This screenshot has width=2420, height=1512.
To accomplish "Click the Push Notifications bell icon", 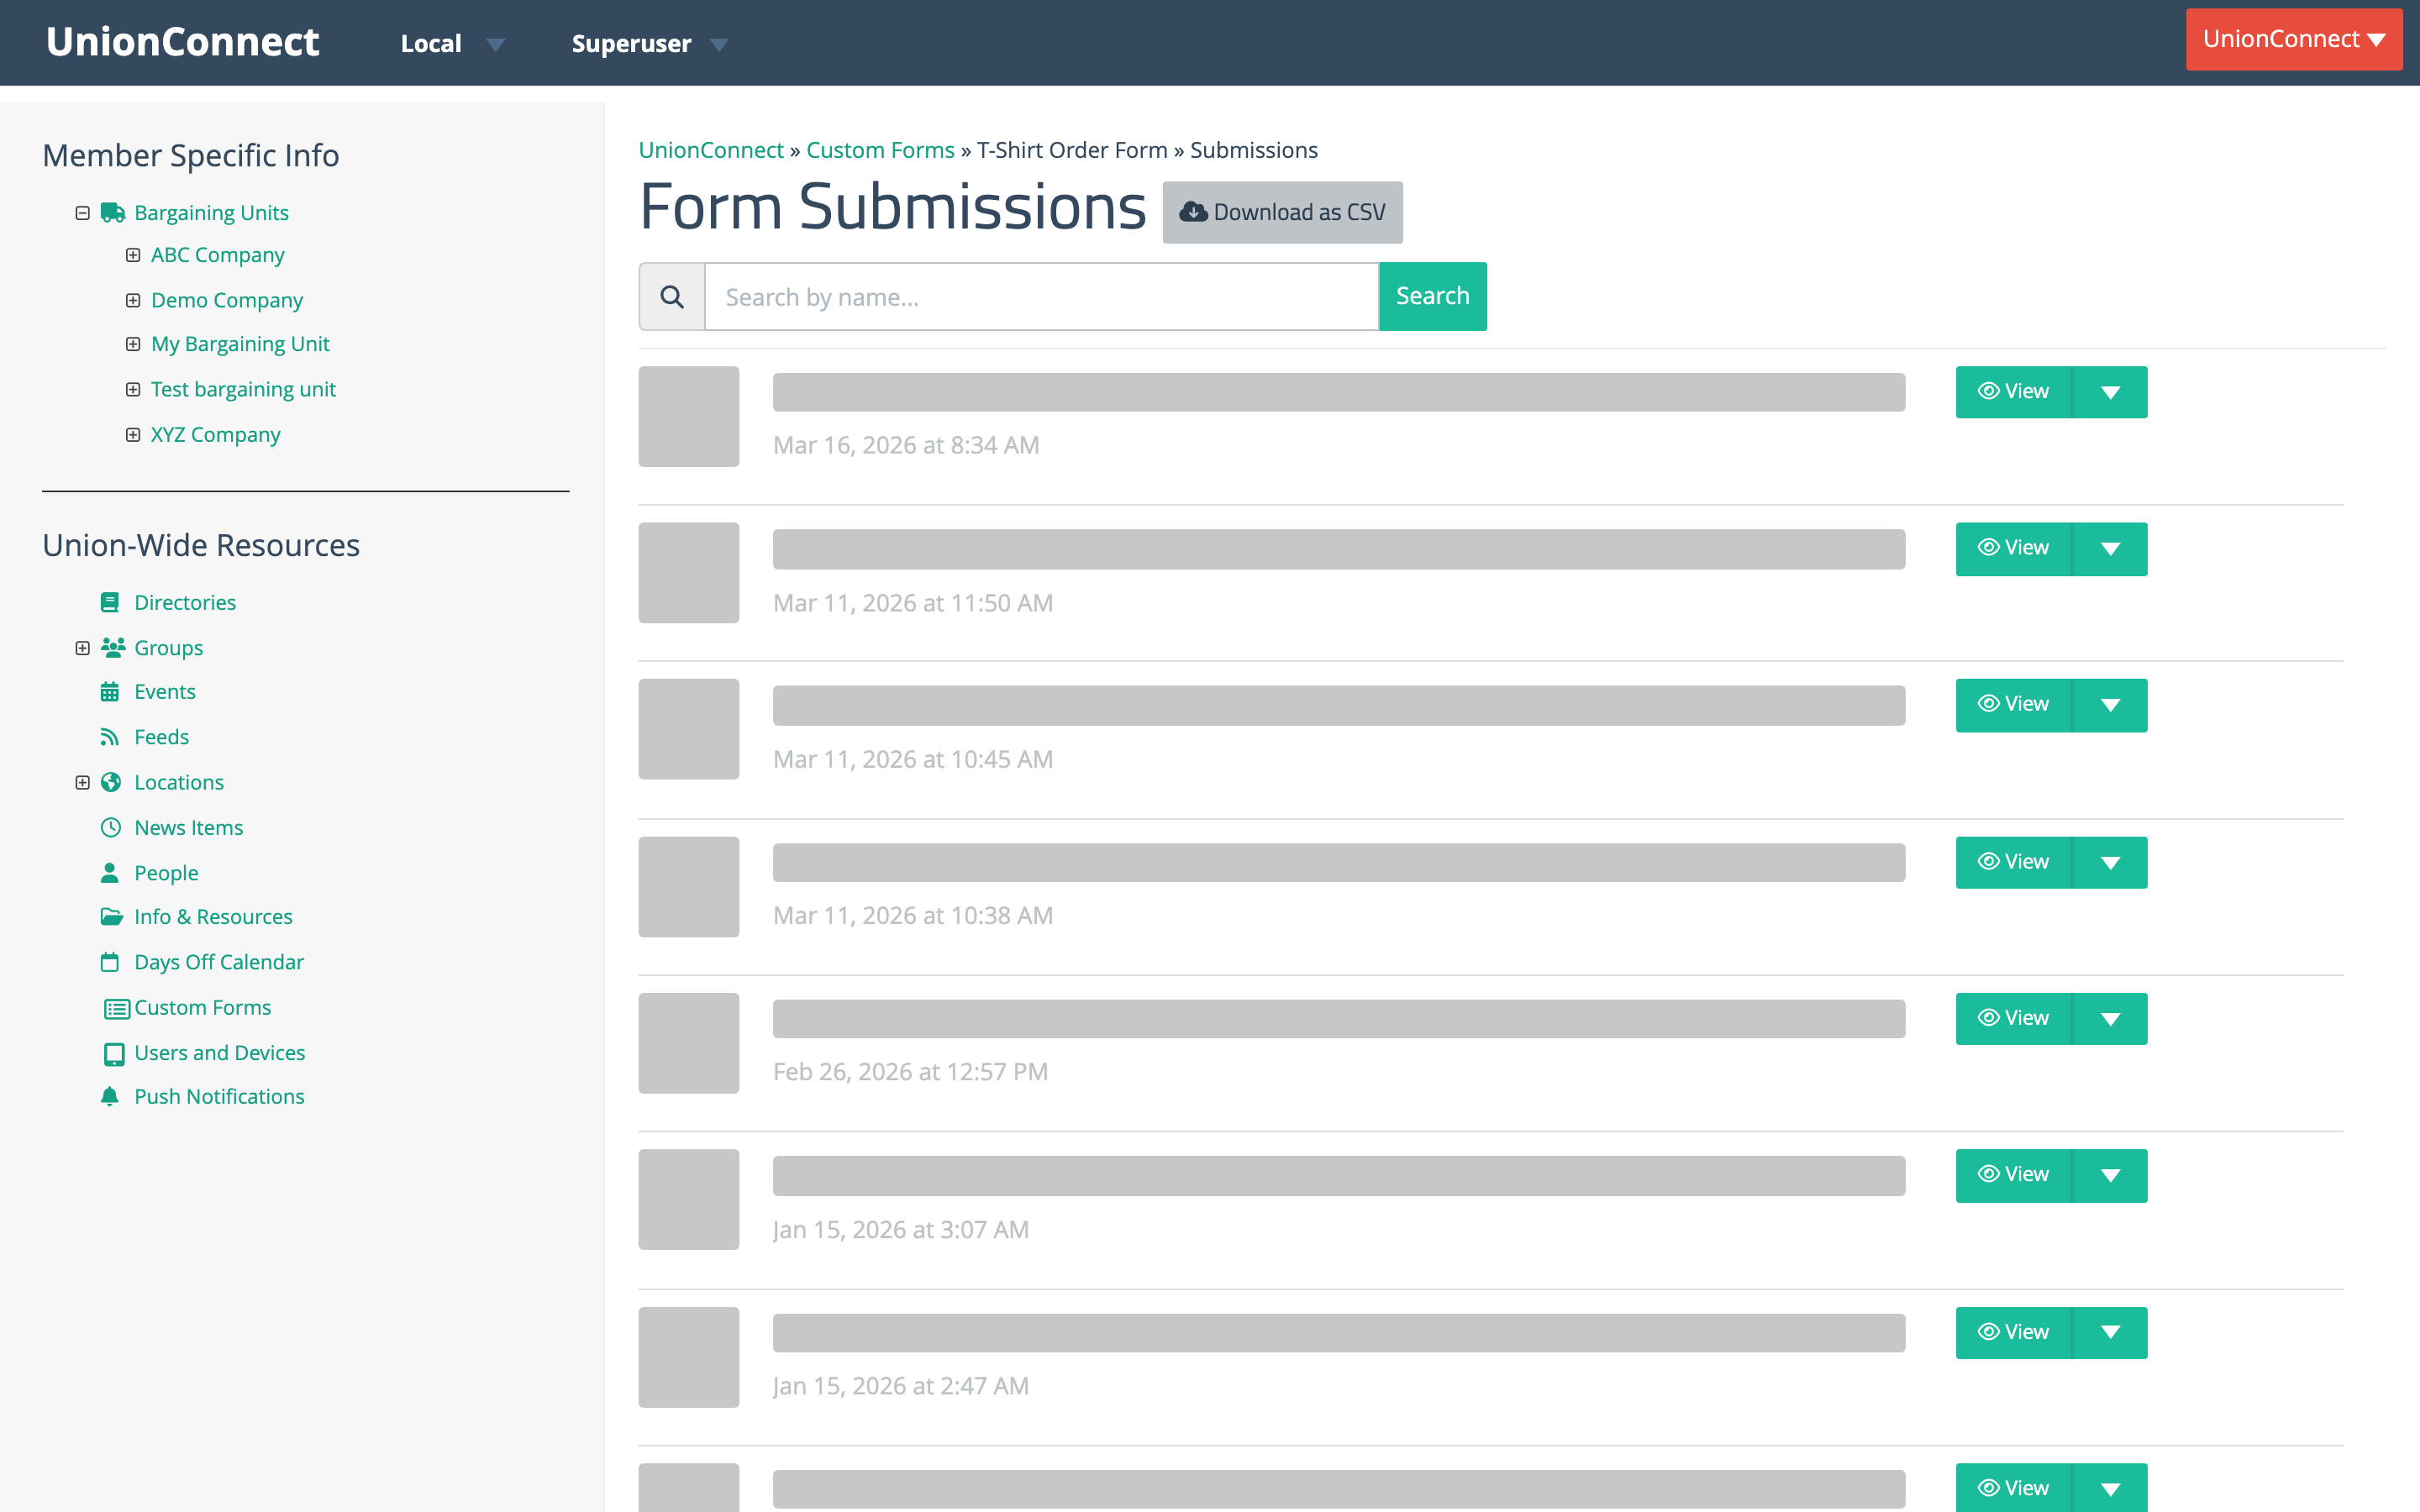I will tap(110, 1096).
